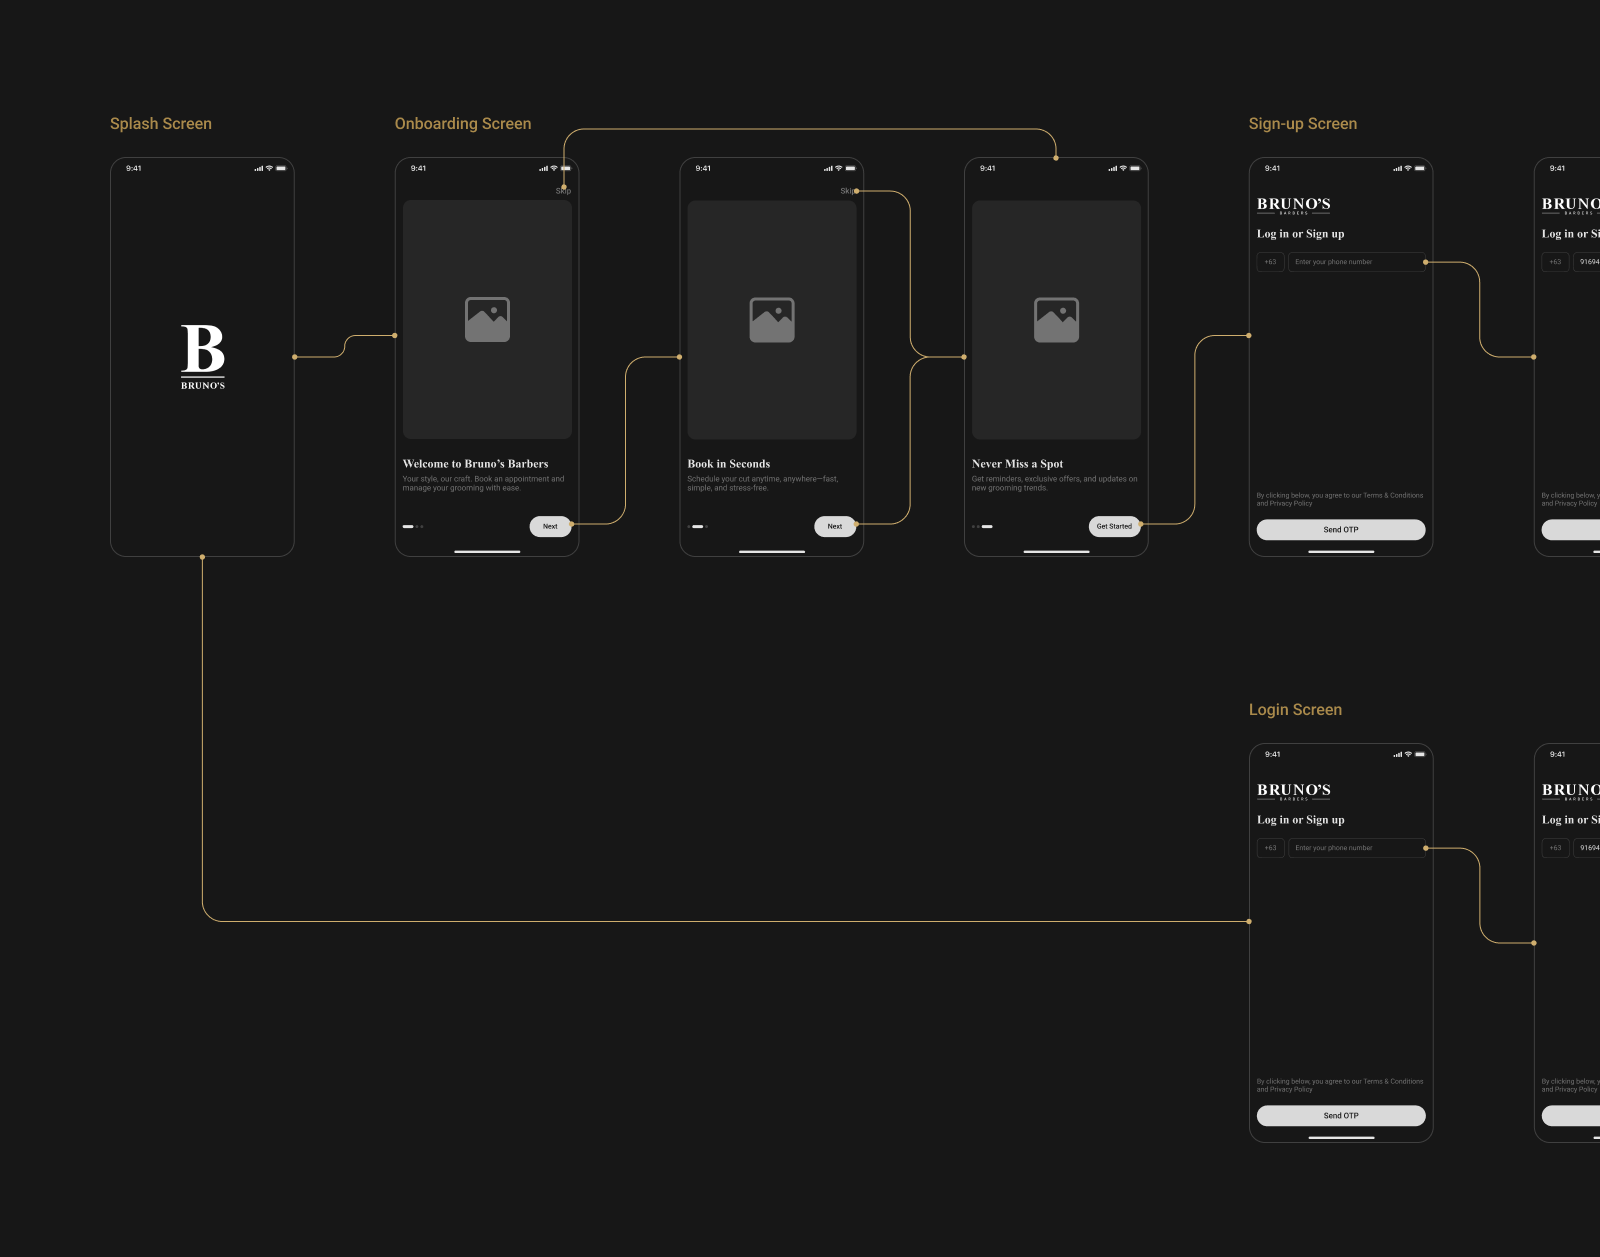Click the Skip link on Welcome onboarding screen
The width and height of the screenshot is (1600, 1257).
pyautogui.click(x=562, y=189)
